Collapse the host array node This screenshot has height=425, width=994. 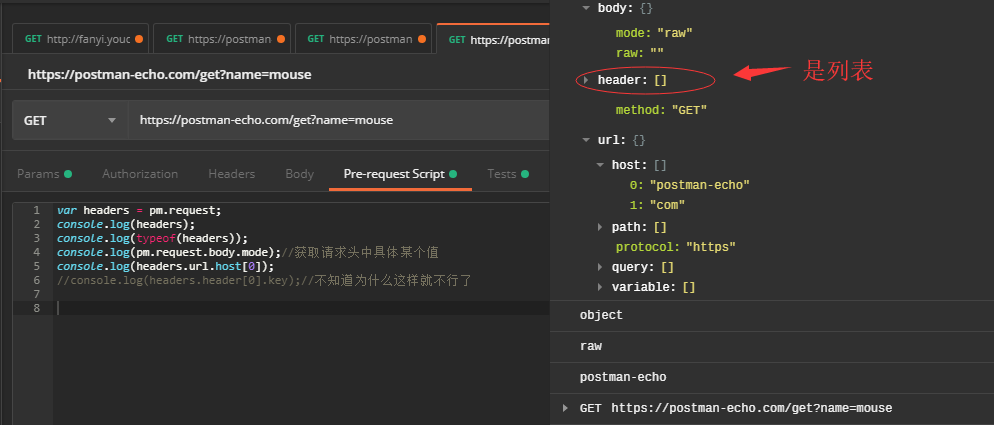tap(600, 165)
